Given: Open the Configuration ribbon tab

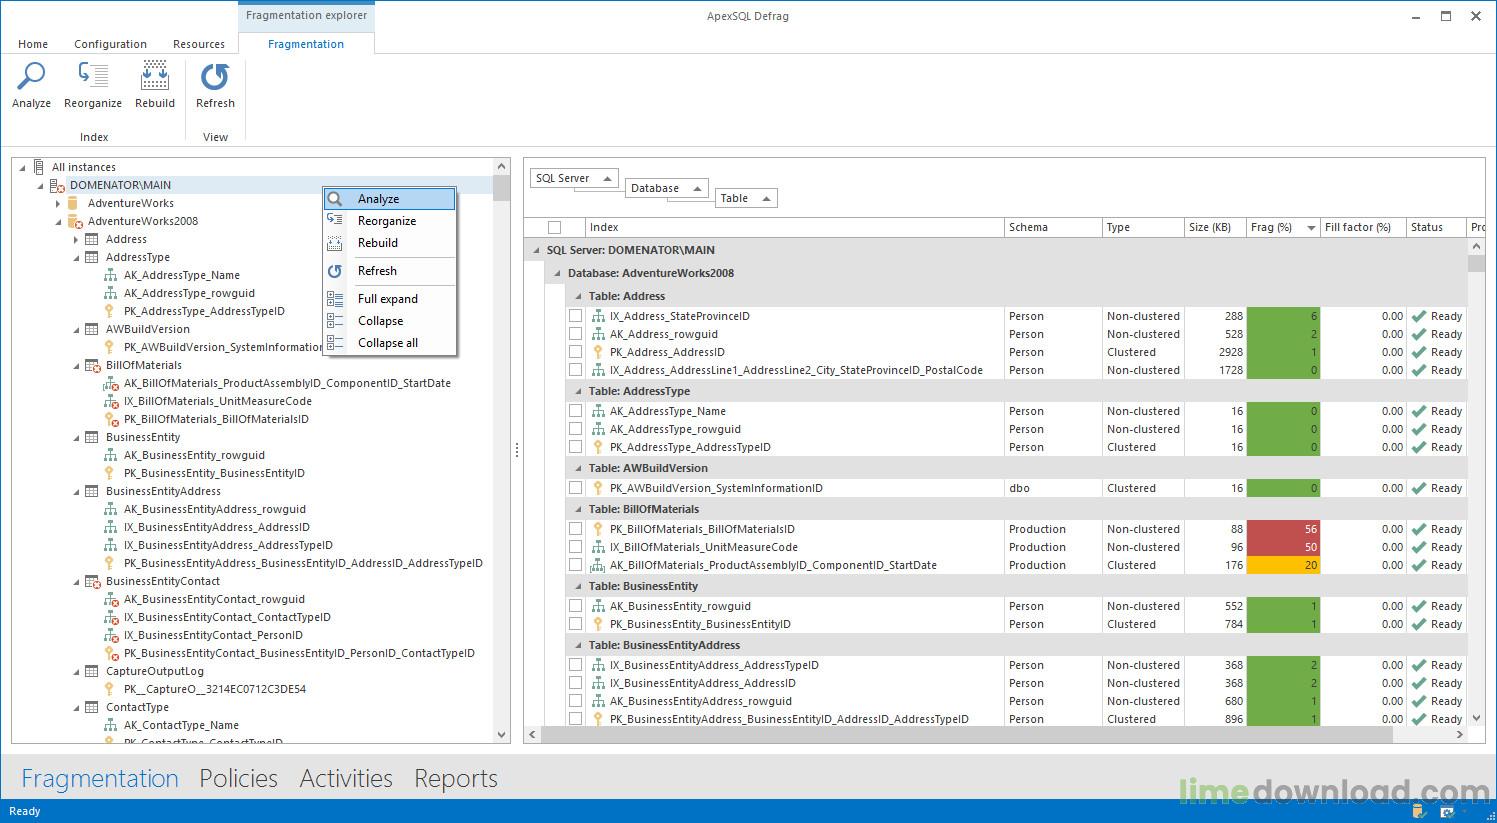Looking at the screenshot, I should [110, 44].
